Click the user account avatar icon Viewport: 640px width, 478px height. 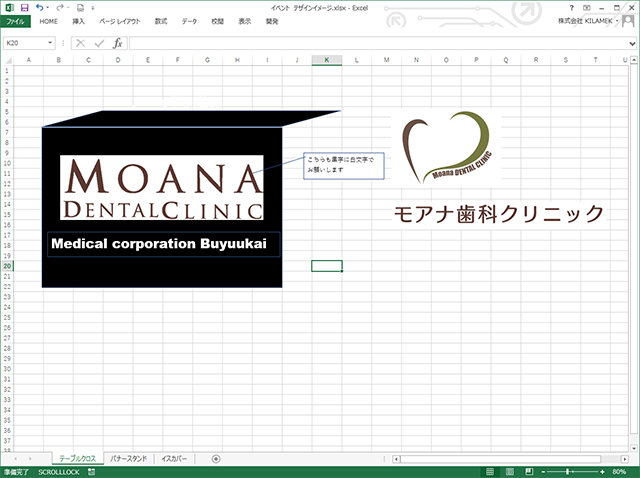click(x=628, y=21)
